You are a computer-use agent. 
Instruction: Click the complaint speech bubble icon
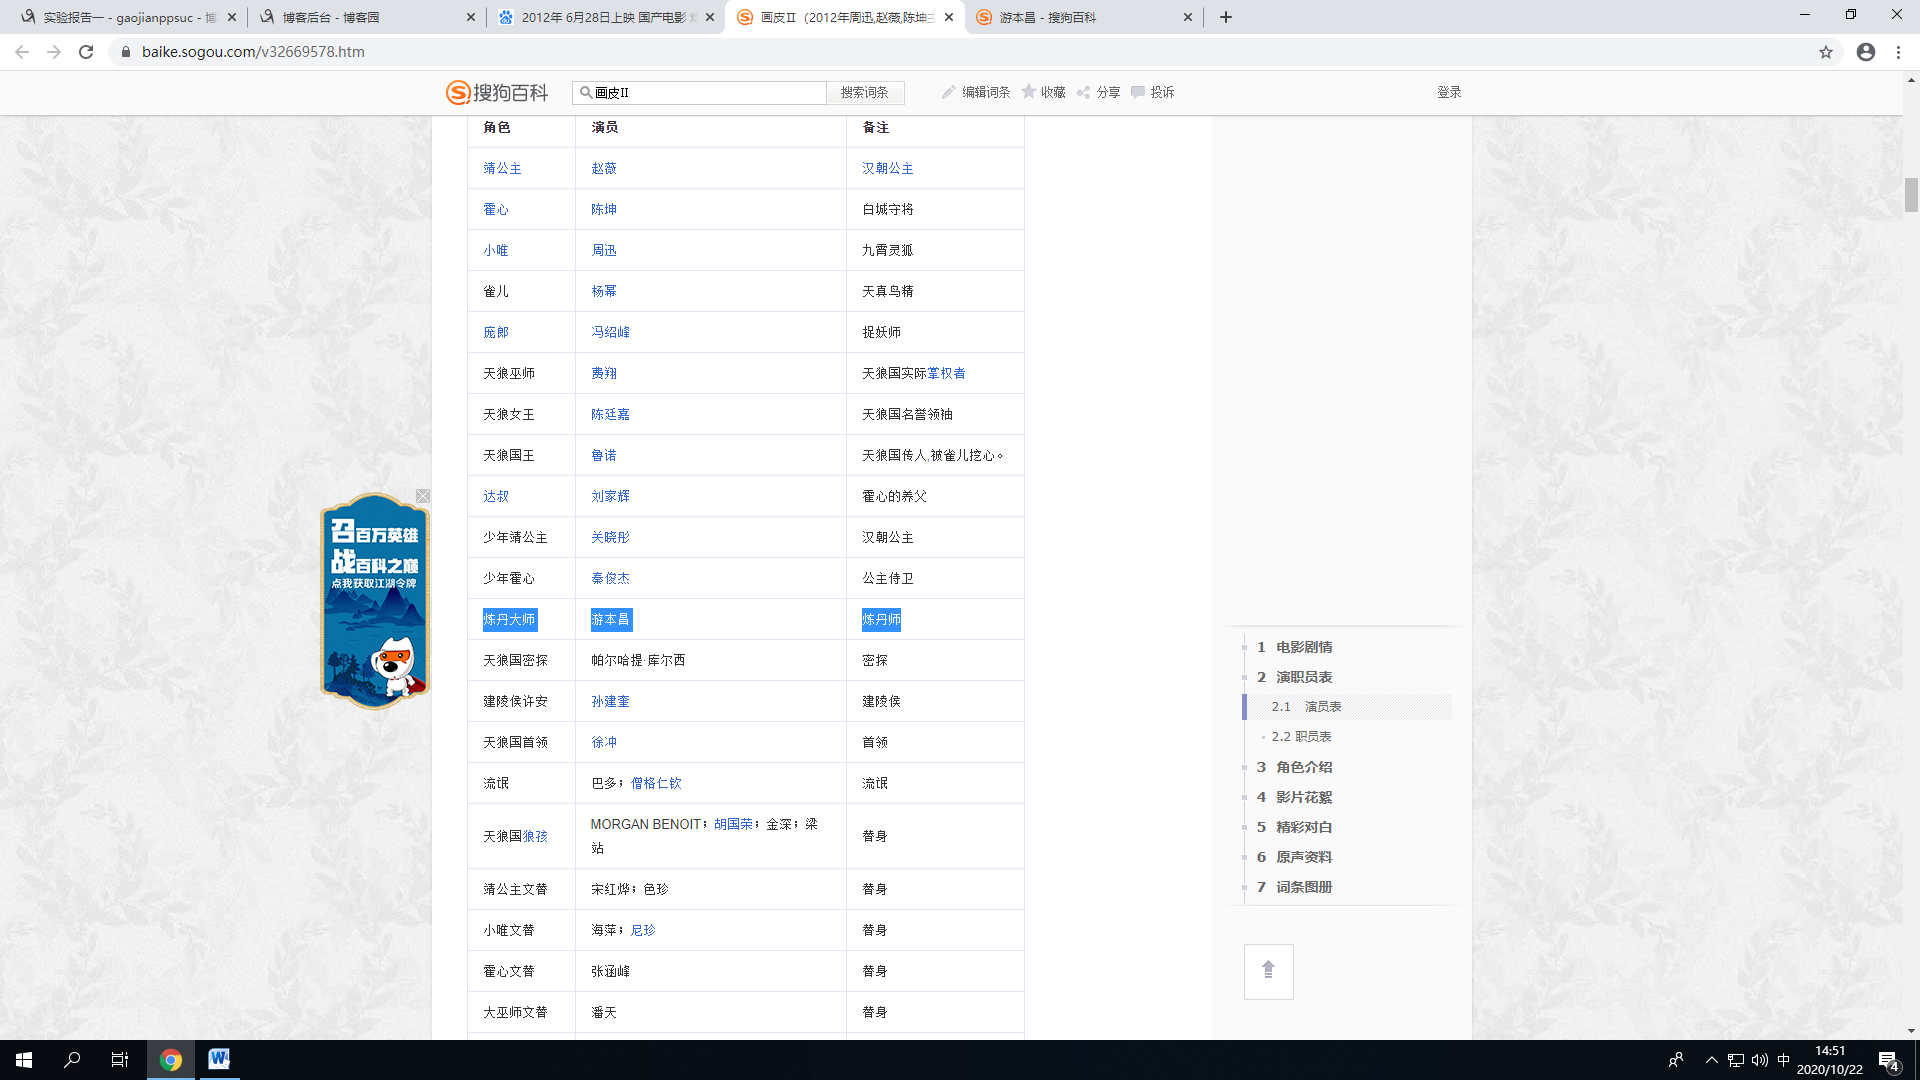click(1138, 92)
